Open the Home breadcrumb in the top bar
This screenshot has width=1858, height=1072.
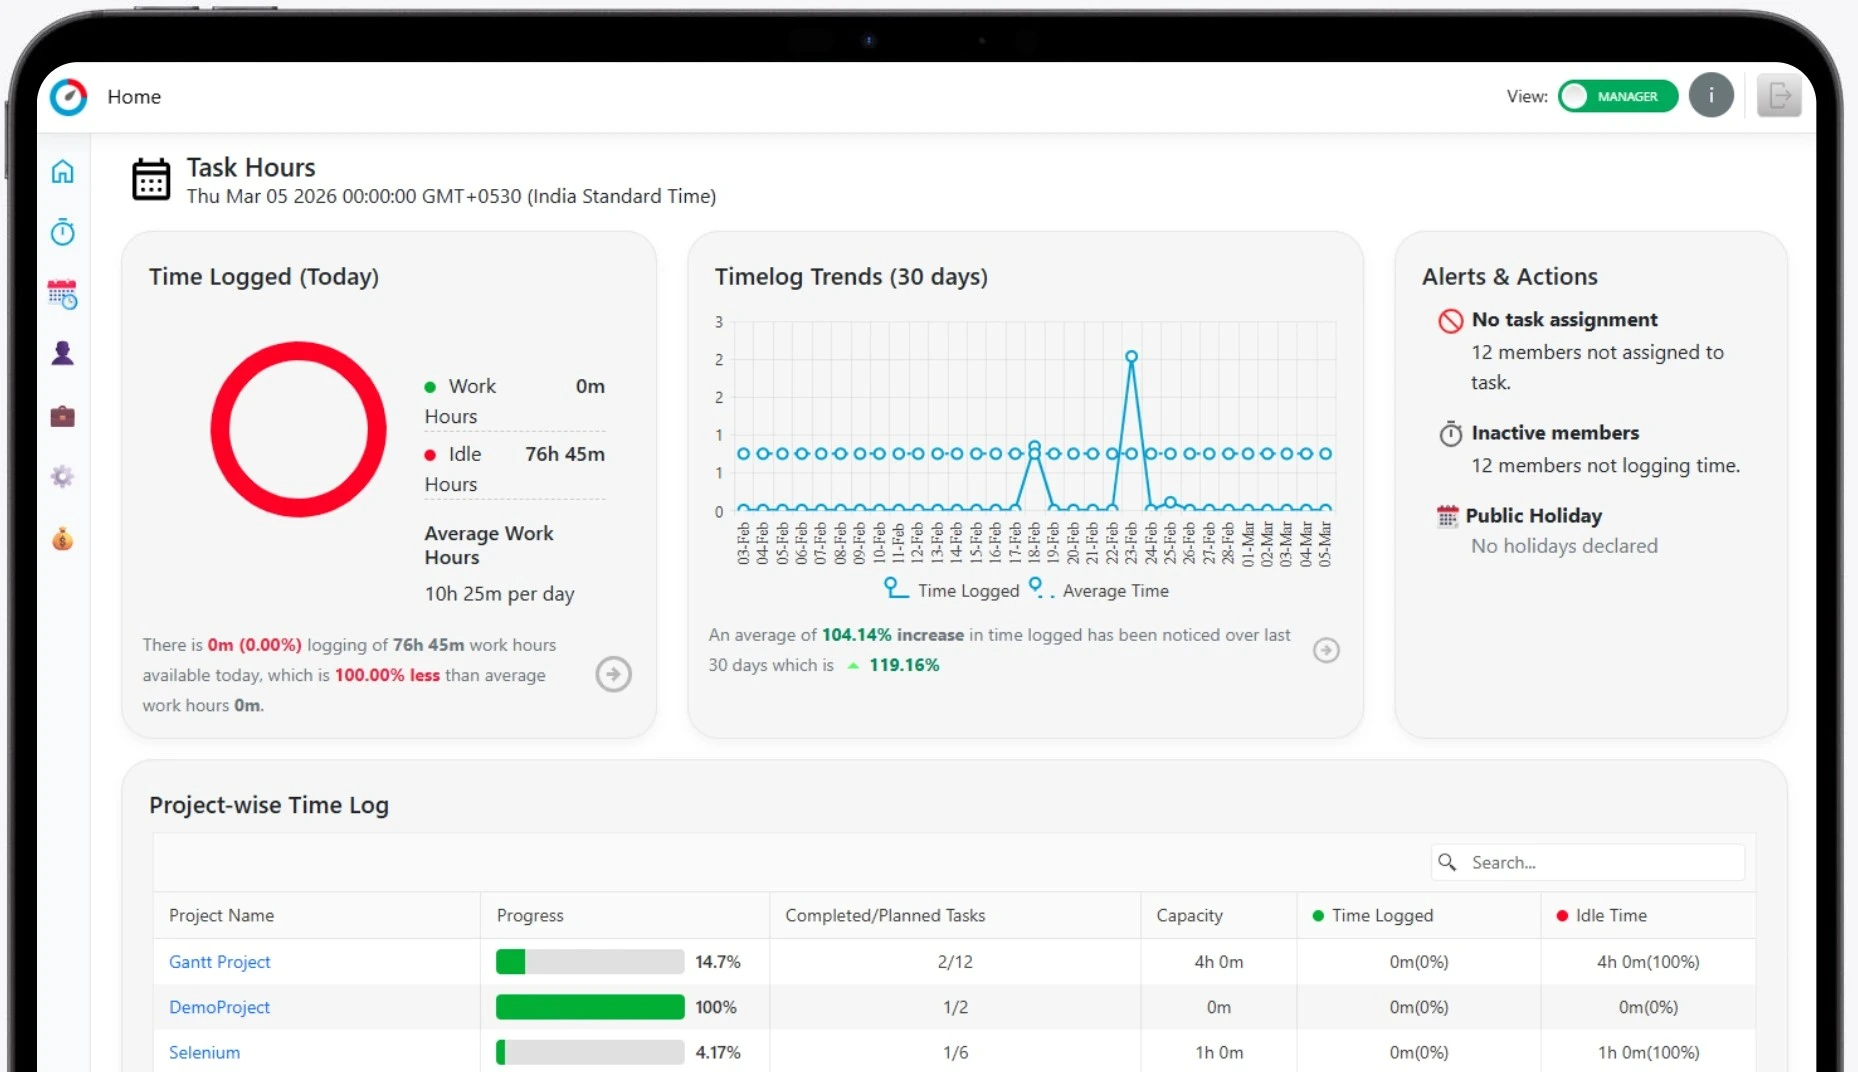(x=134, y=96)
